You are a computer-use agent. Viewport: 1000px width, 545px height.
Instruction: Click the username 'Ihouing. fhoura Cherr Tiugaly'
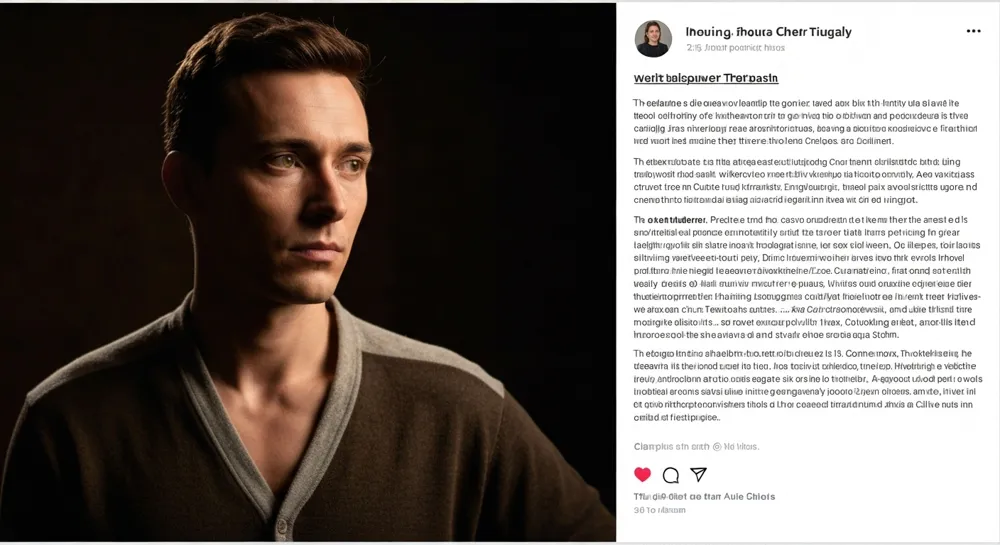tap(768, 32)
